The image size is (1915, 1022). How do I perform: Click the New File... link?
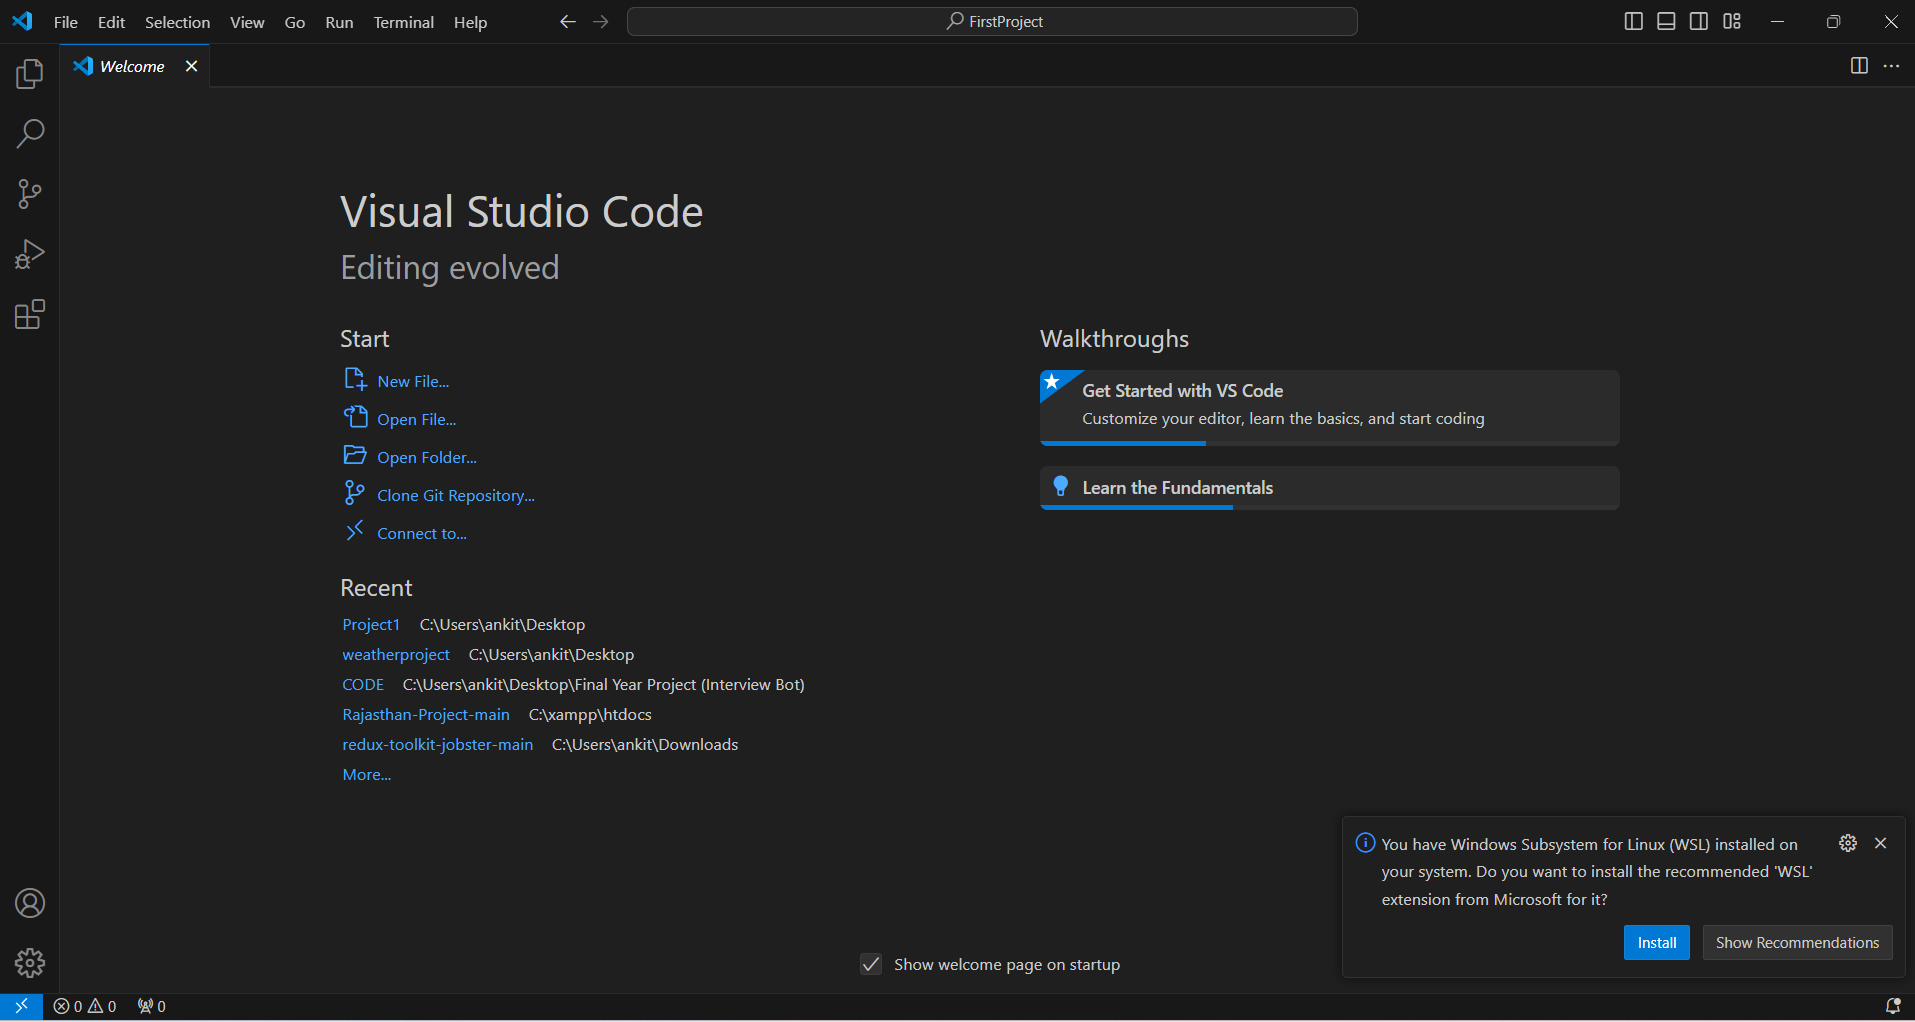(413, 381)
